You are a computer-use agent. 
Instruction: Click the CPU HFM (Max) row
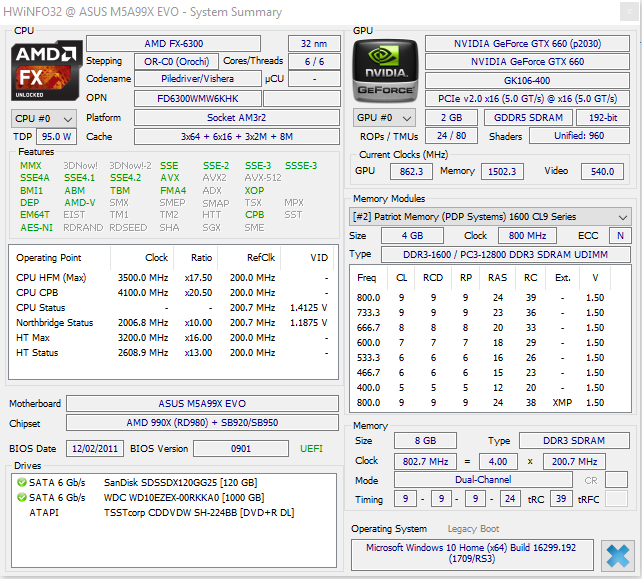172,278
